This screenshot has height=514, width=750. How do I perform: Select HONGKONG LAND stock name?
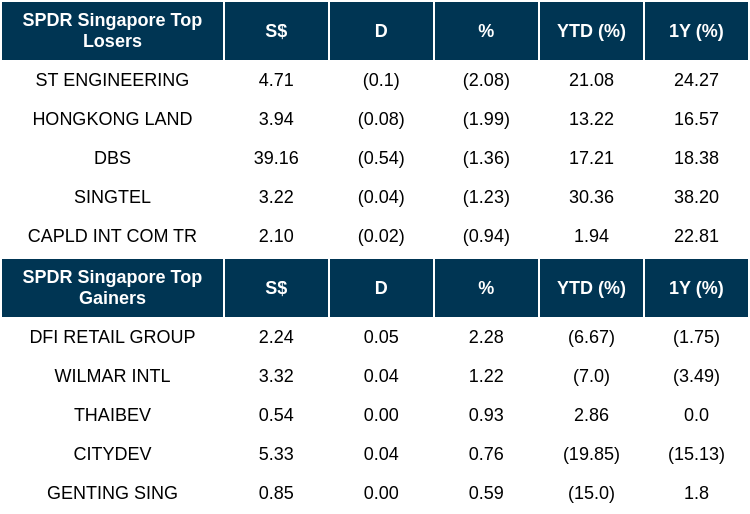(112, 119)
